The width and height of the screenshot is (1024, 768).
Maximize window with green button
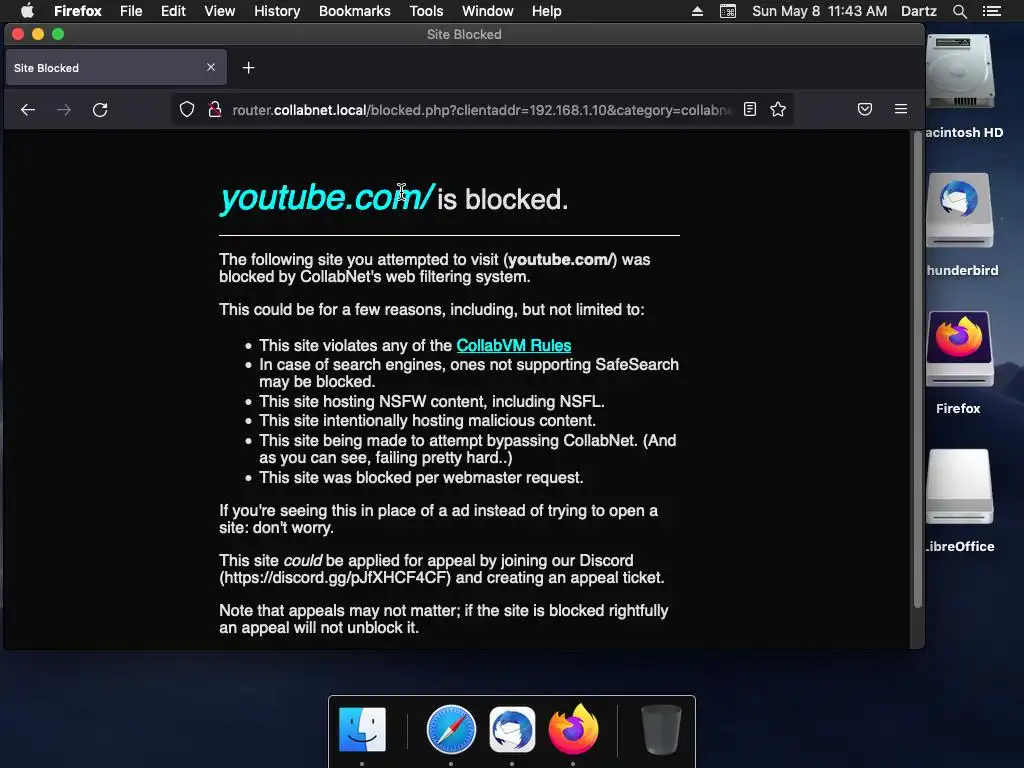58,35
